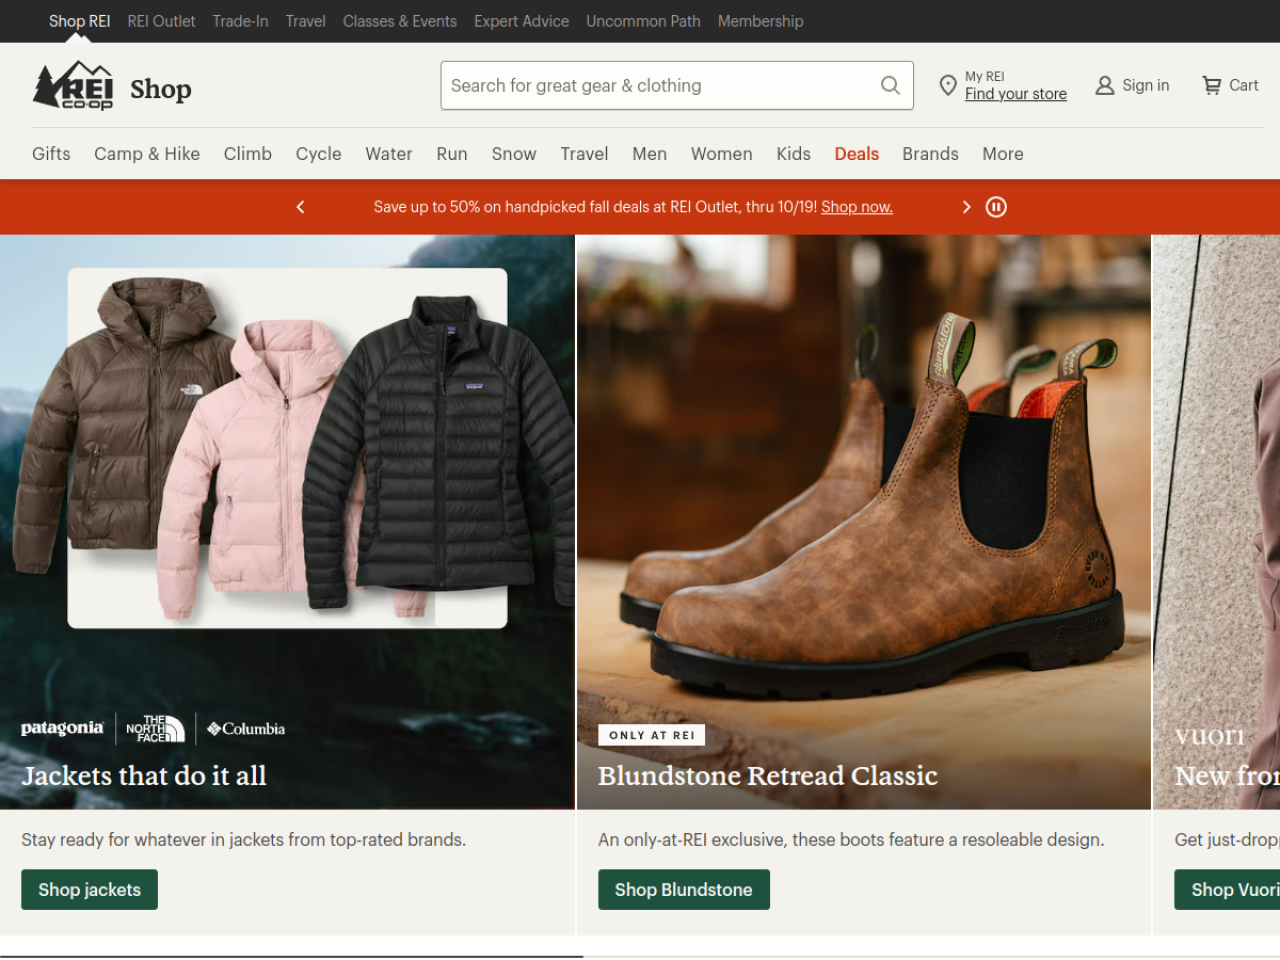Click the search magnifier icon
The image size is (1280, 960).
[x=890, y=86]
